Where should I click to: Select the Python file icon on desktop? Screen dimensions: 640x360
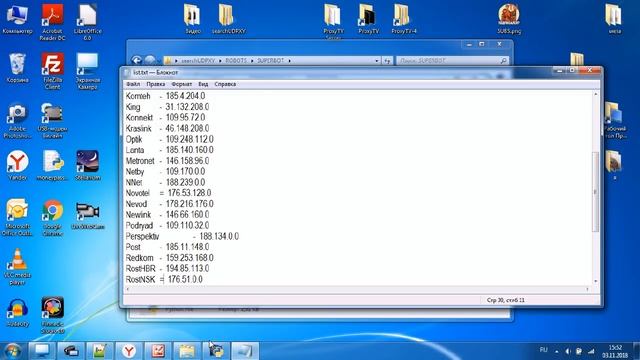point(52,165)
